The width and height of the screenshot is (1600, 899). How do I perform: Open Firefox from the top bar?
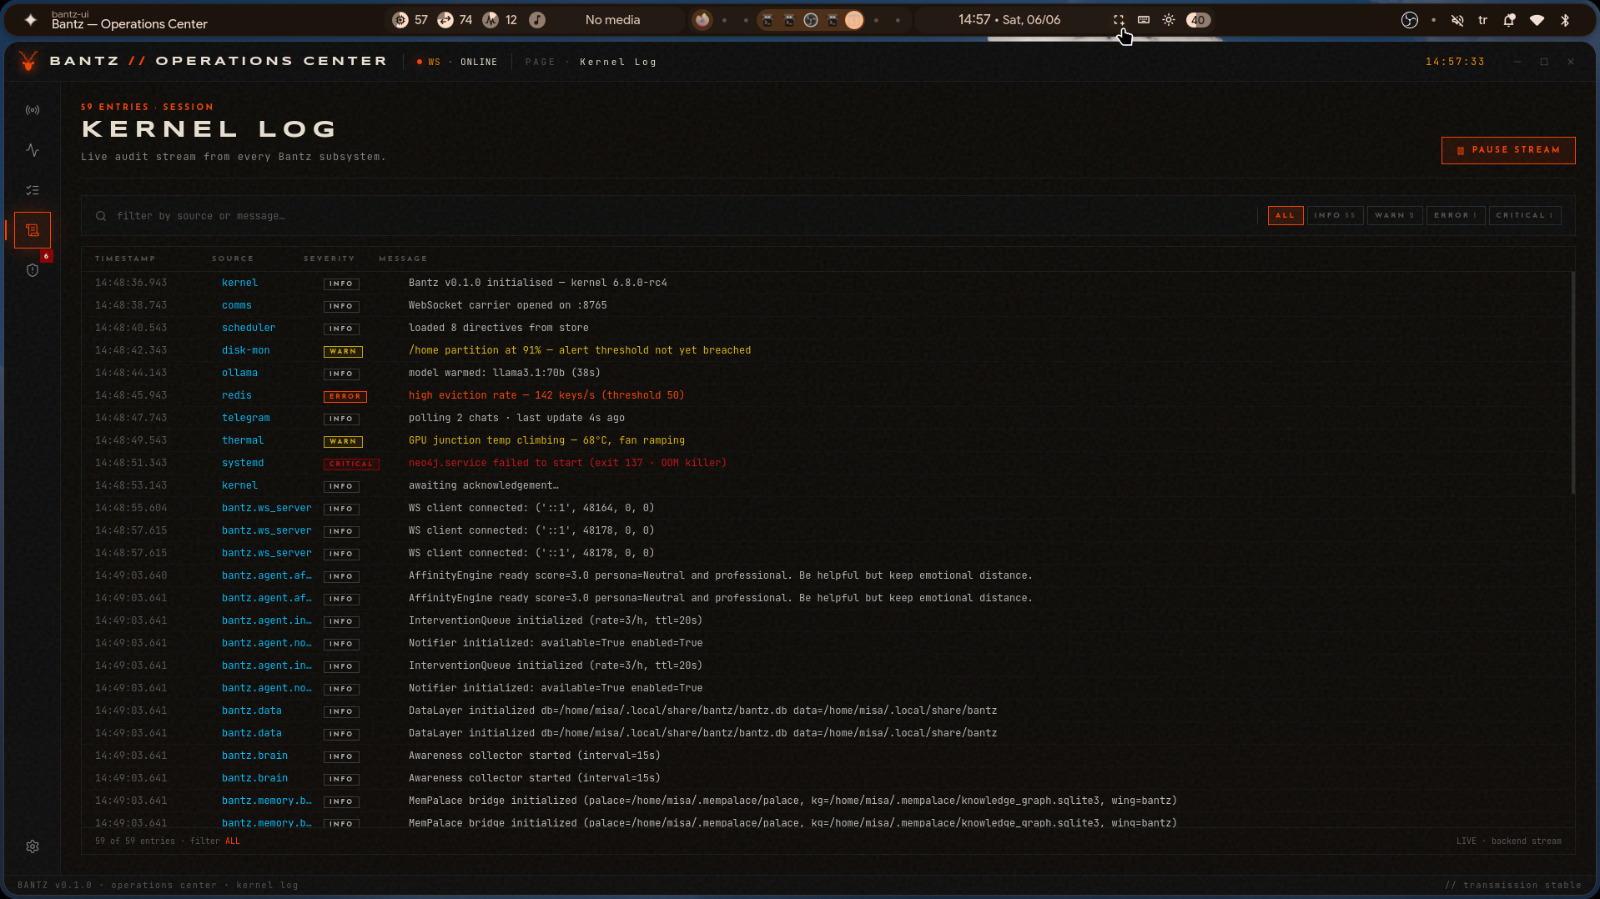[702, 20]
